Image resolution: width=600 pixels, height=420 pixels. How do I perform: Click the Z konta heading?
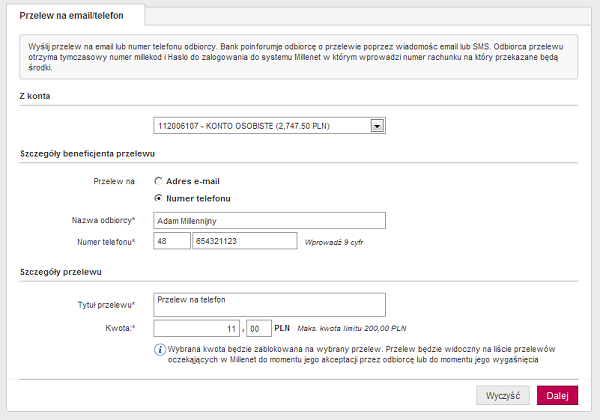35,96
